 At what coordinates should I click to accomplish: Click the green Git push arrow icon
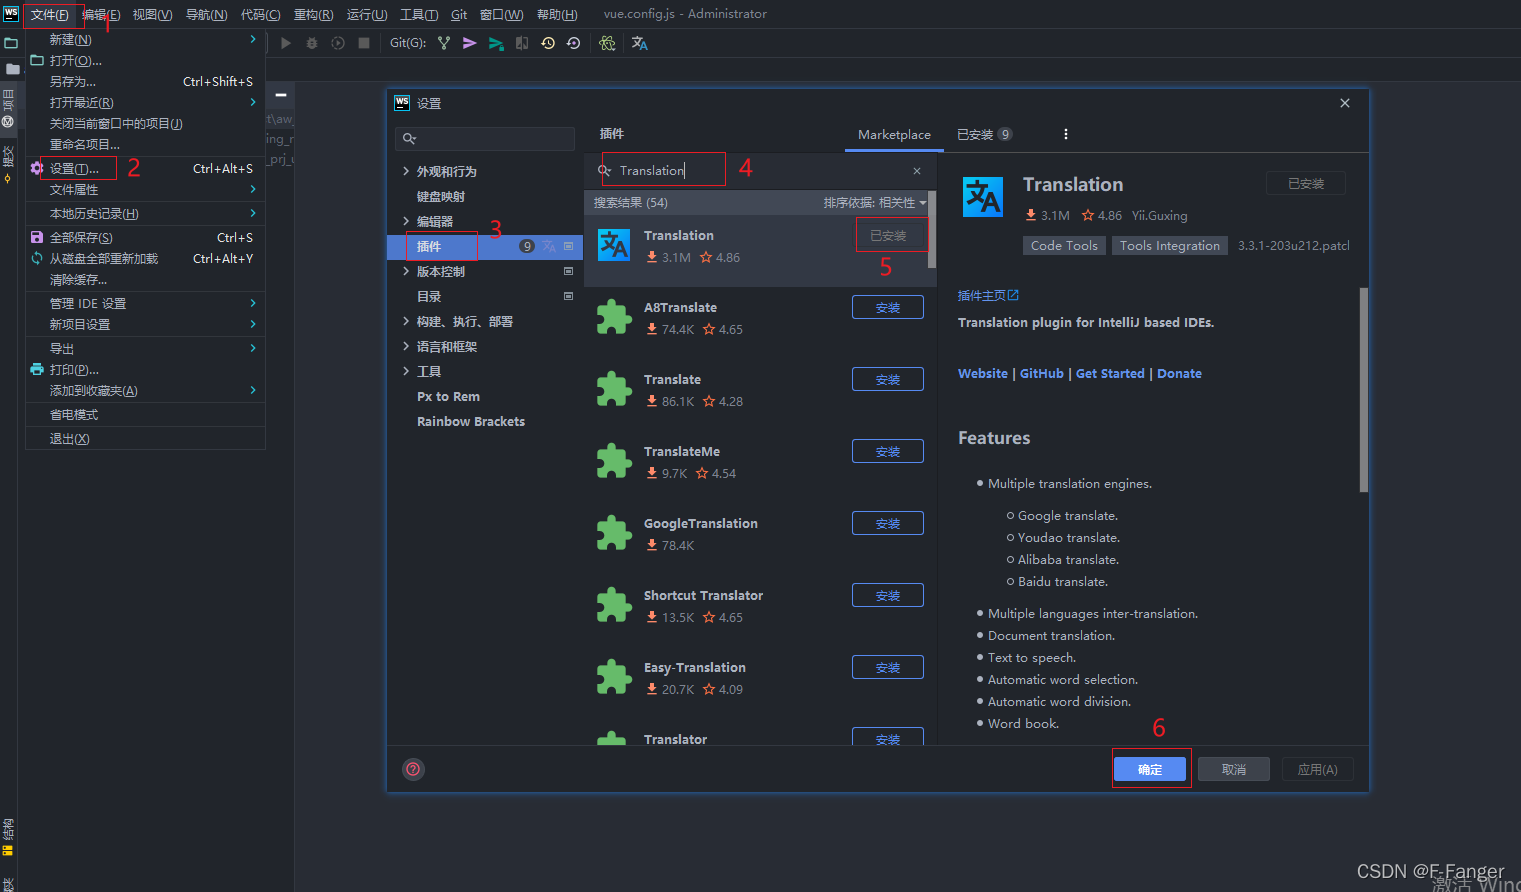(x=496, y=43)
